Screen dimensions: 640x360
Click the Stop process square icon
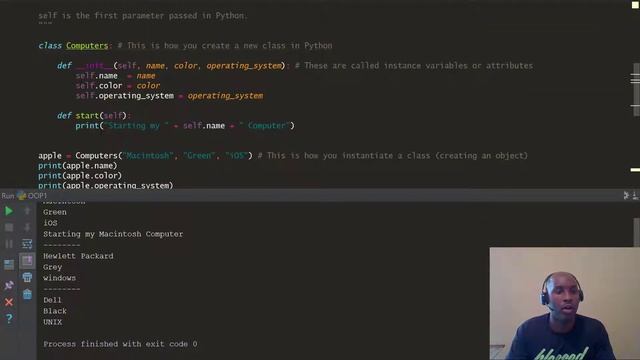[9, 228]
